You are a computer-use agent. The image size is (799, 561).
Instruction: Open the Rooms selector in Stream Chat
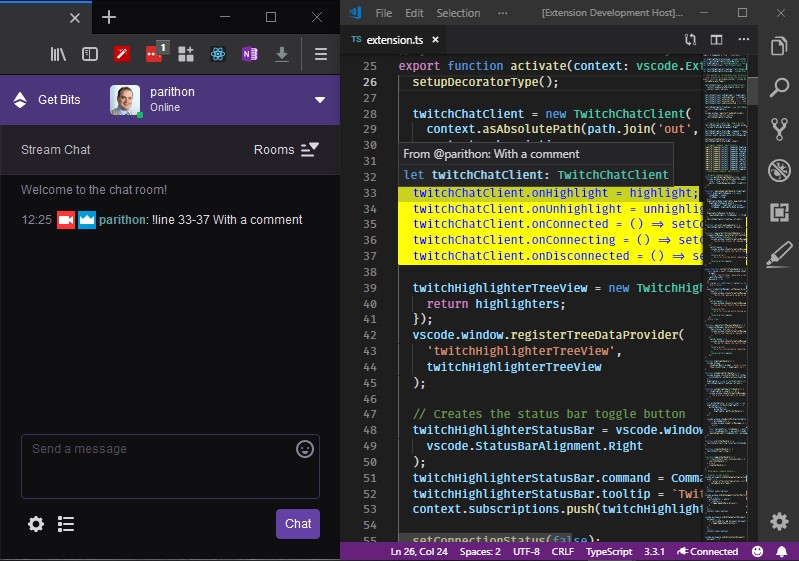[286, 150]
